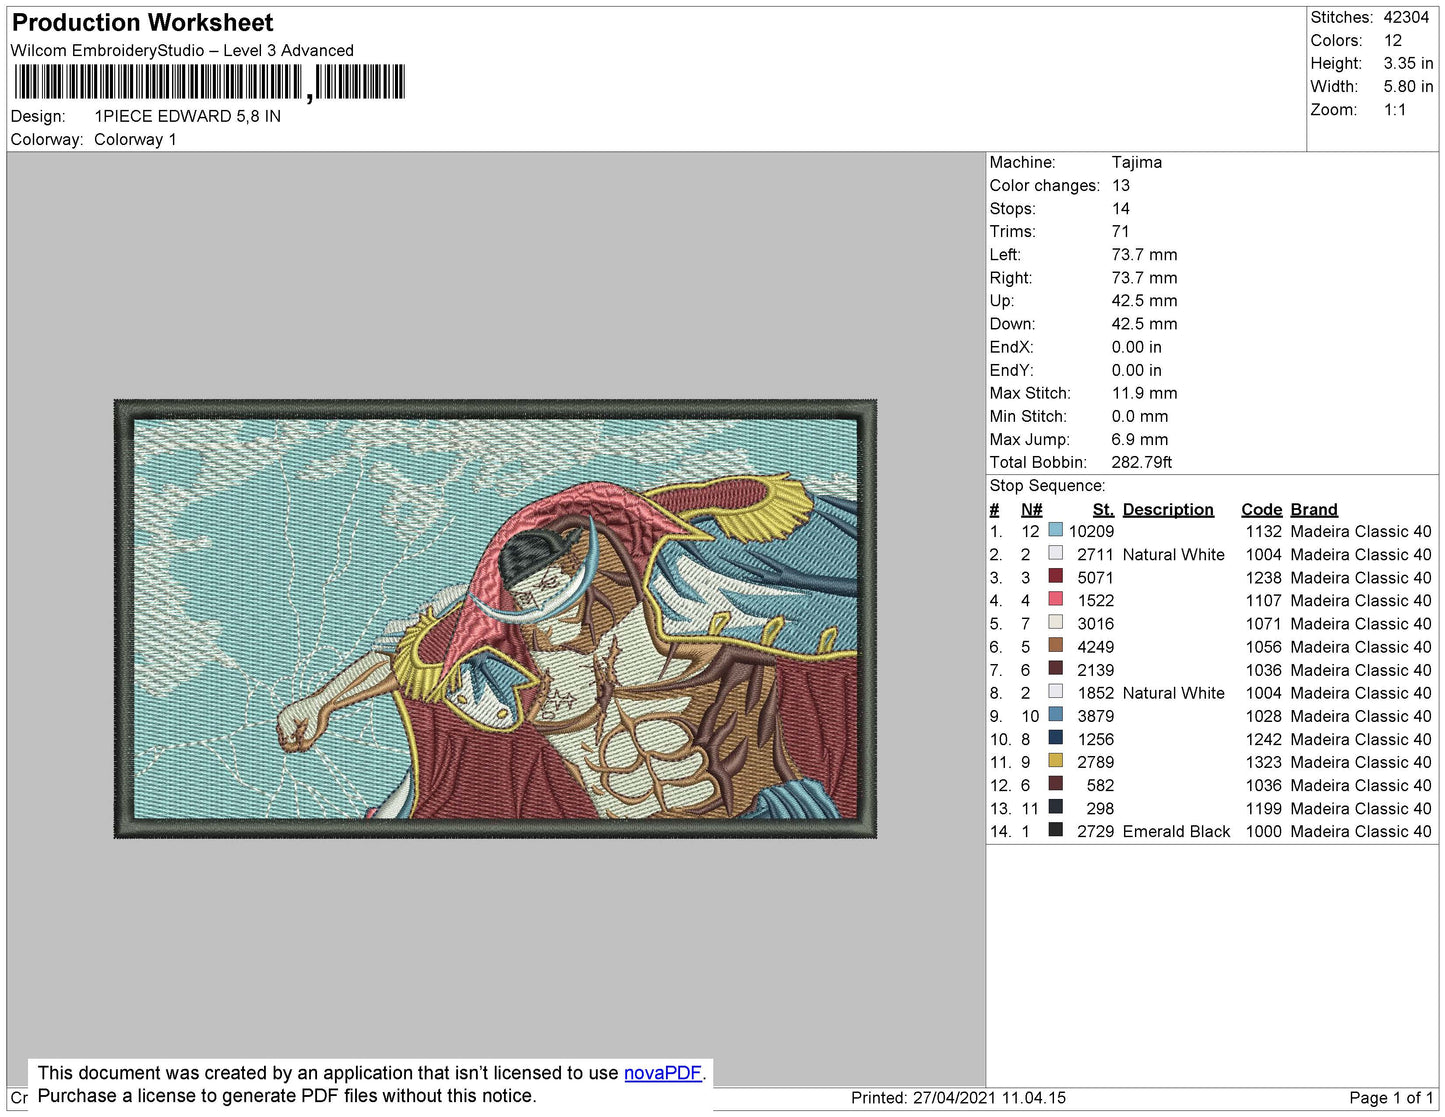The image size is (1445, 1117).
Task: Select the maroon swatch for stop 12
Action: pos(1055,784)
